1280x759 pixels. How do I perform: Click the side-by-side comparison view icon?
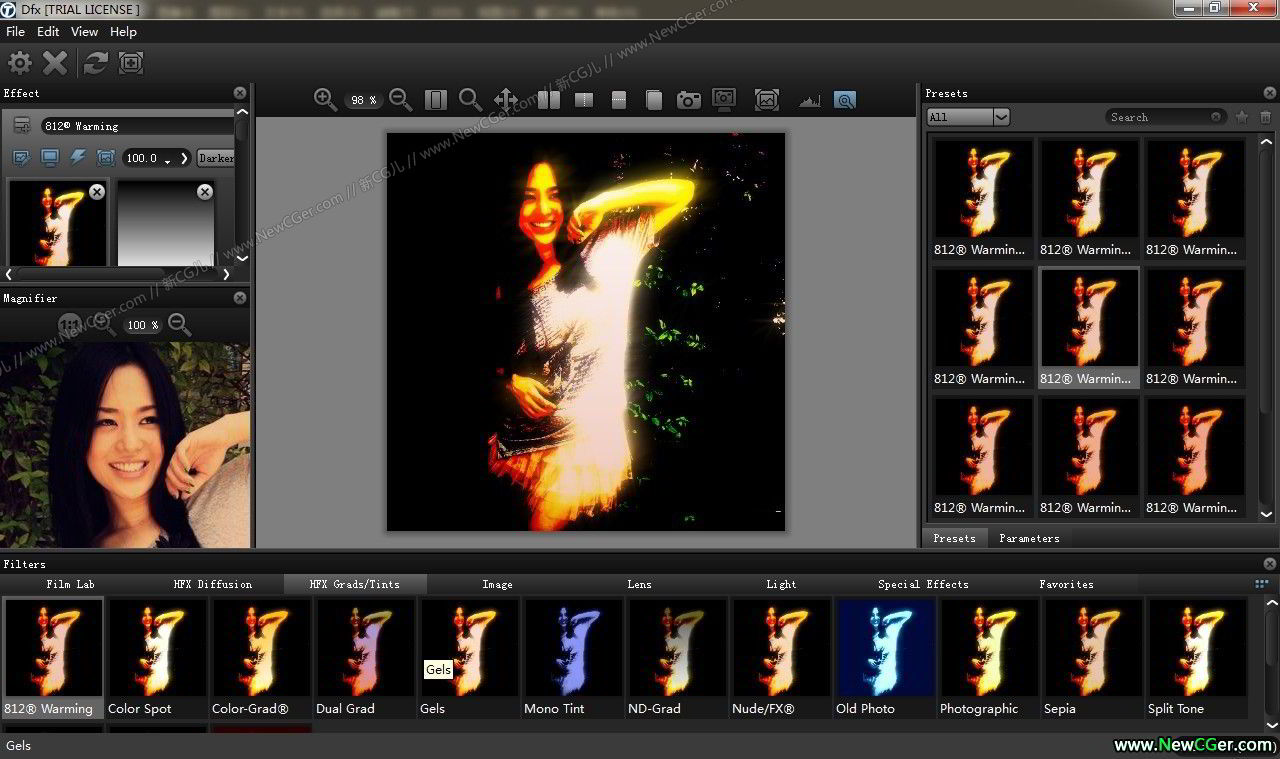click(x=548, y=100)
